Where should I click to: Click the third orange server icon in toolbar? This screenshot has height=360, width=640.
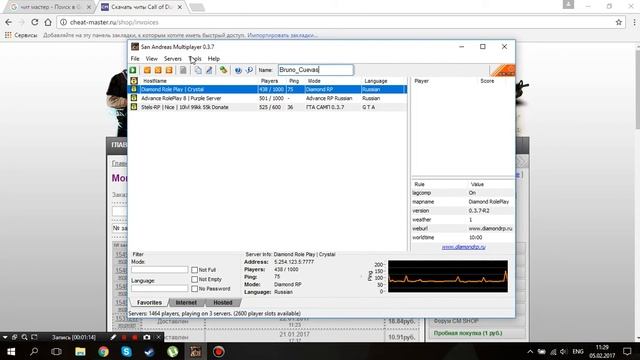(x=169, y=70)
